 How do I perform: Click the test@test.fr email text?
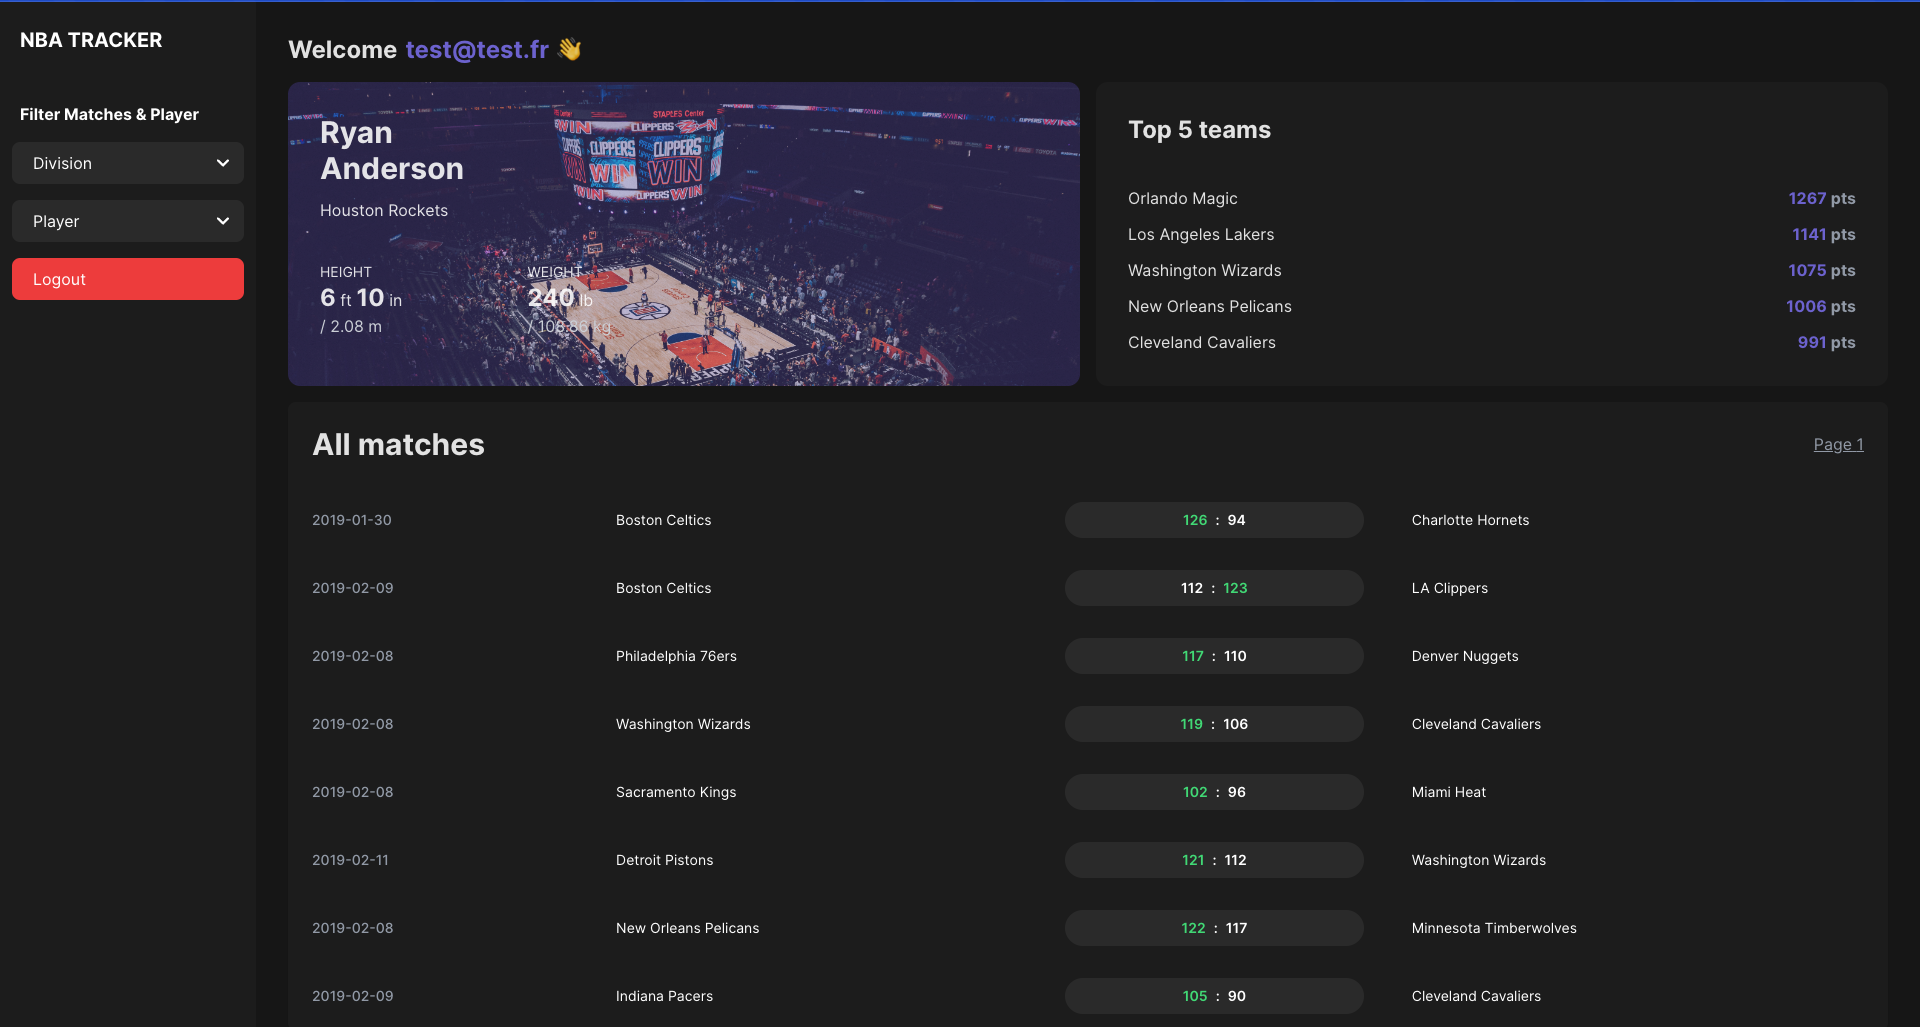coord(477,49)
